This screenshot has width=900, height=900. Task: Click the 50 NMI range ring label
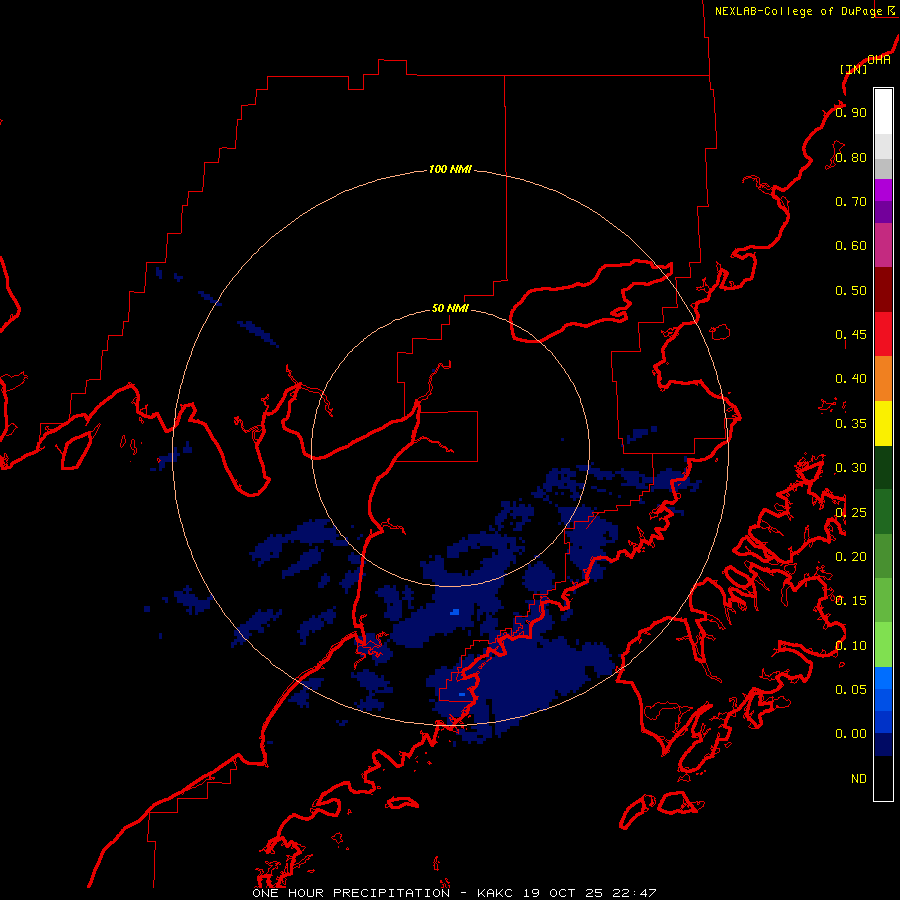click(450, 308)
